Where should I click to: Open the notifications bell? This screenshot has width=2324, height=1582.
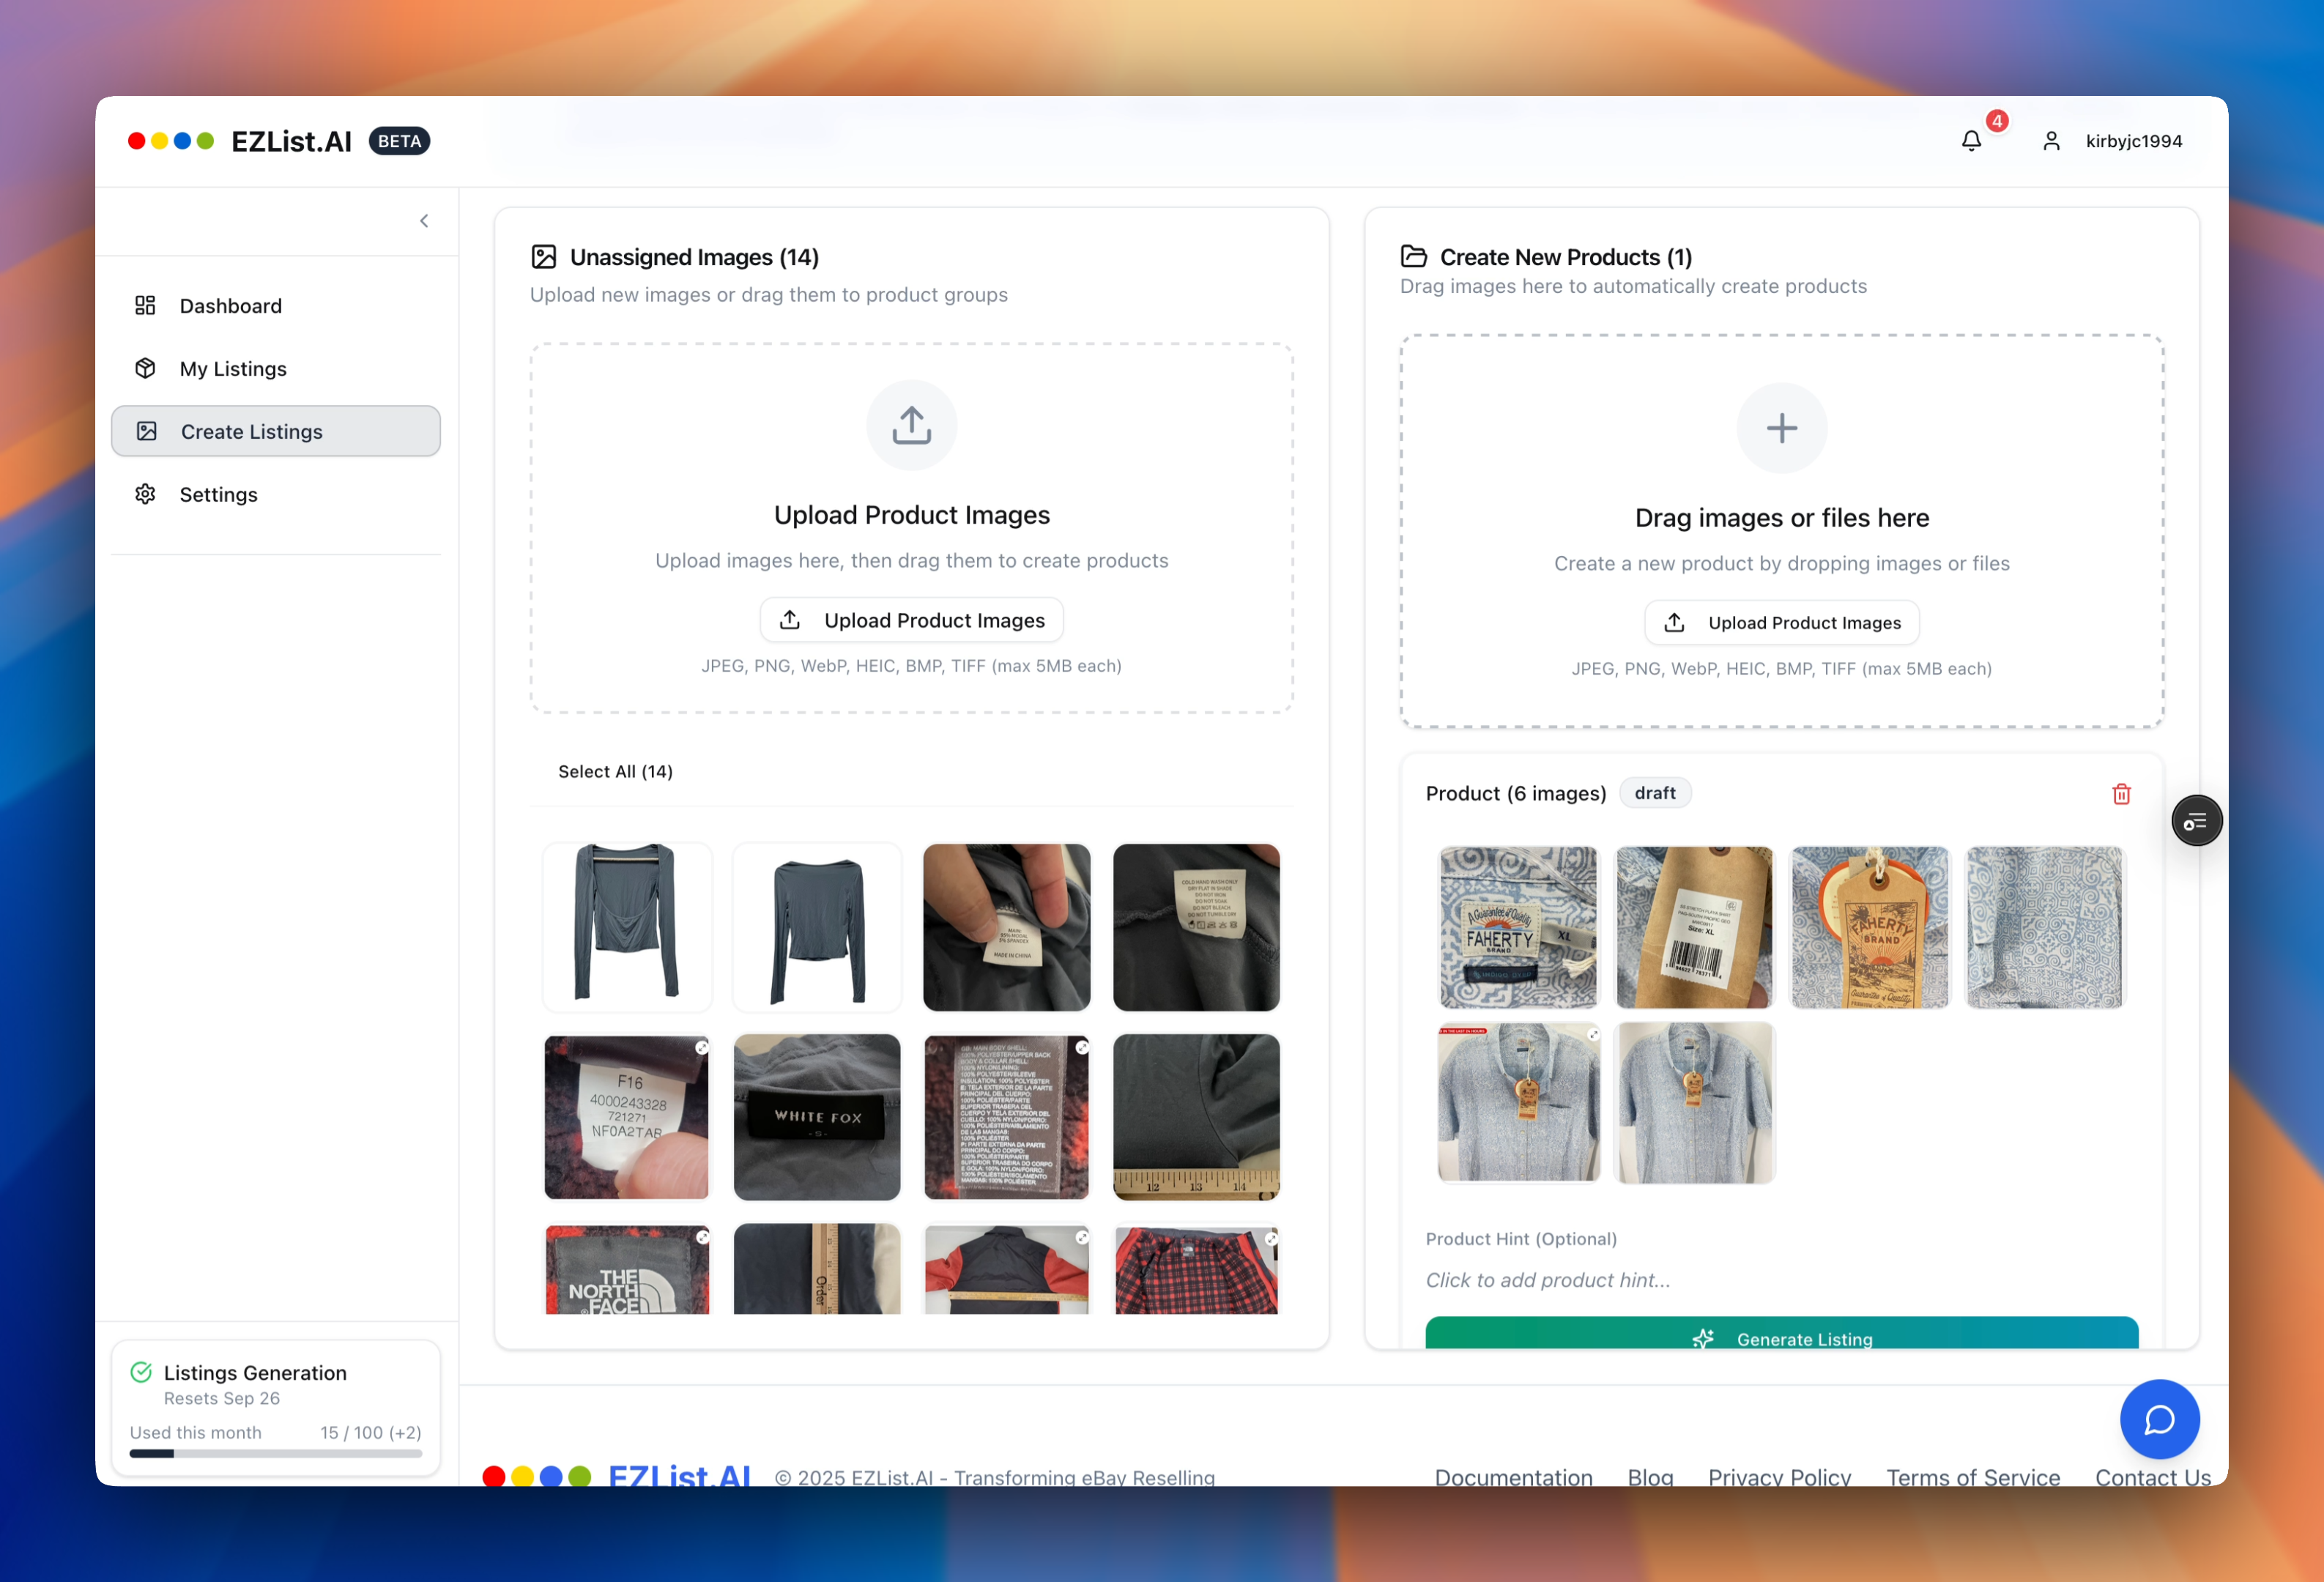pyautogui.click(x=1971, y=141)
